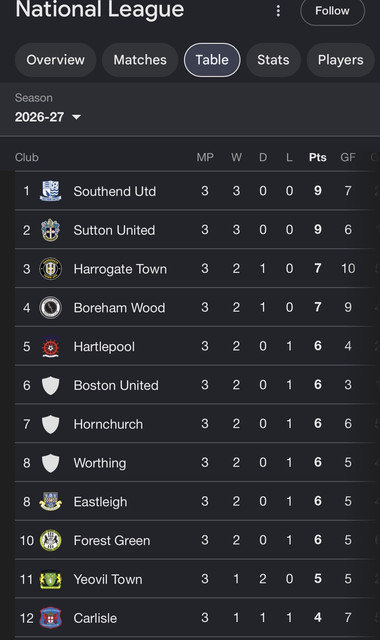This screenshot has width=380, height=640.
Task: Click the Yeovil Town club crest
Action: [x=51, y=579]
